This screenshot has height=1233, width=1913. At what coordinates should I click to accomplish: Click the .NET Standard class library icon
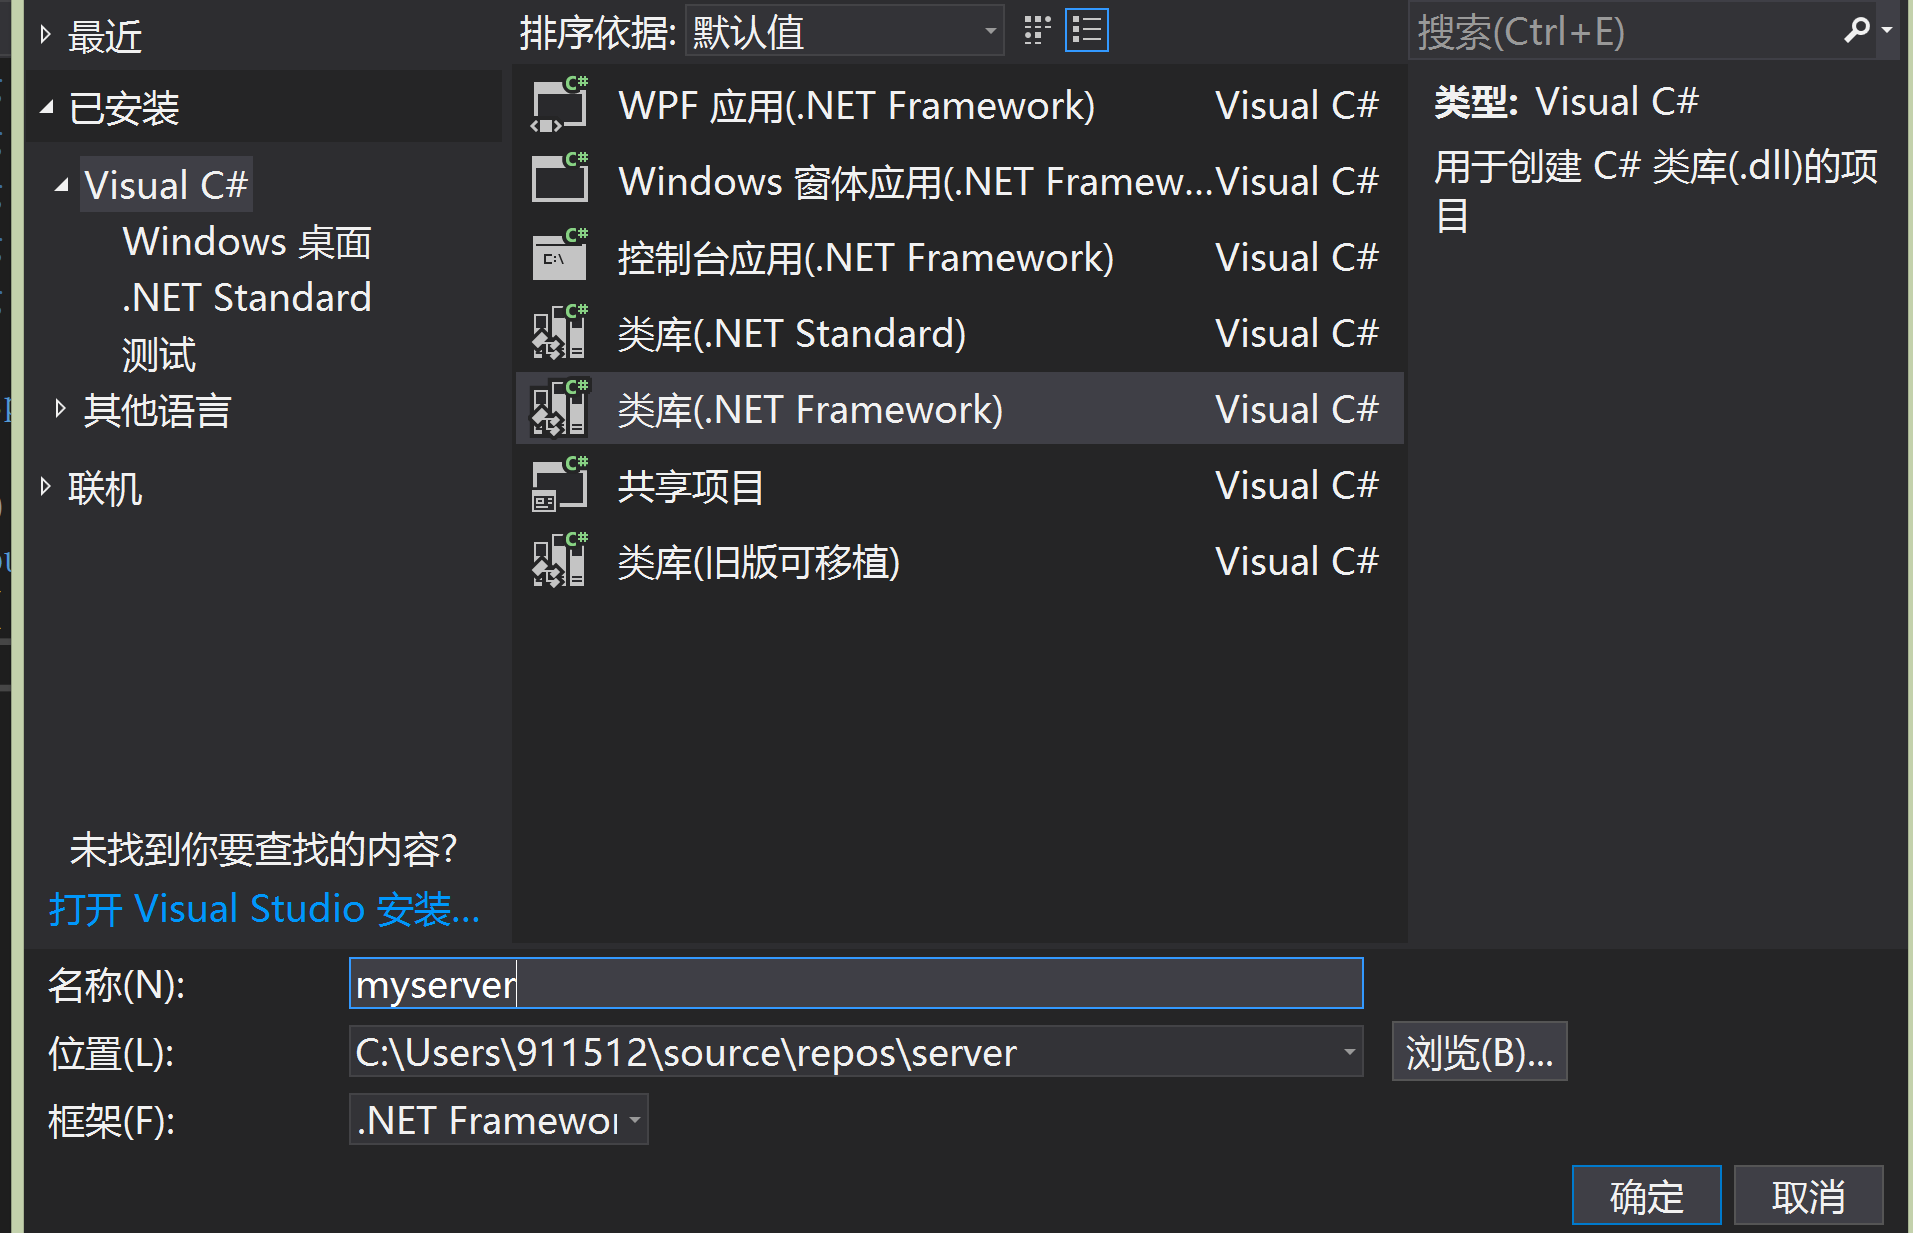click(x=559, y=333)
